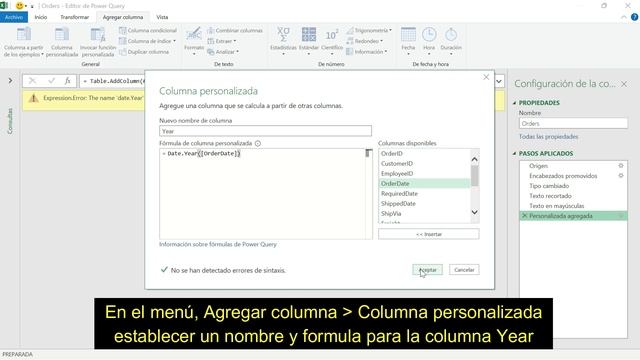Collapse the PASOS APLICADOS section
Image resolution: width=640 pixels, height=360 pixels.
[x=514, y=153]
